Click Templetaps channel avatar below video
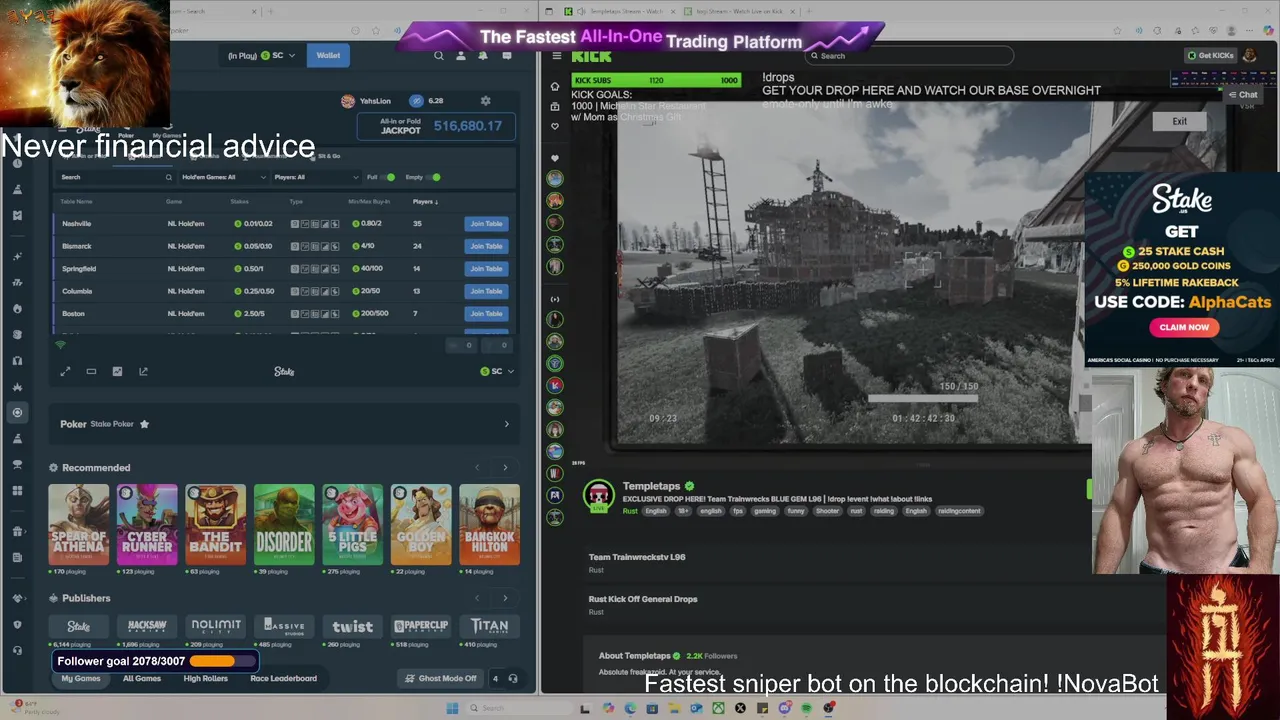Viewport: 1280px width, 720px height. click(598, 496)
